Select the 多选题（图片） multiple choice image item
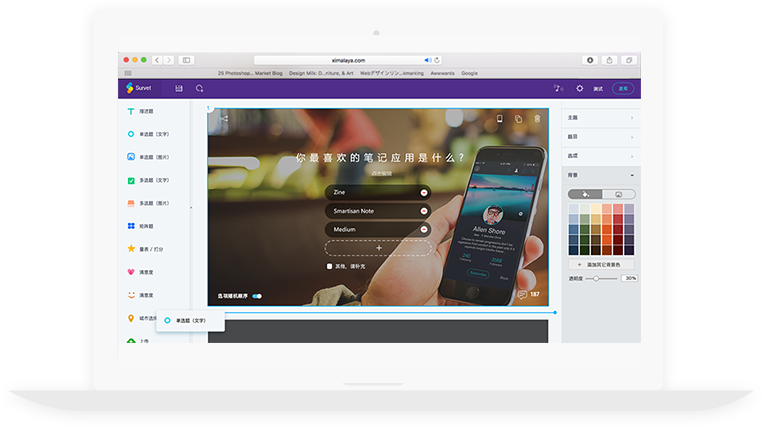 click(x=148, y=203)
